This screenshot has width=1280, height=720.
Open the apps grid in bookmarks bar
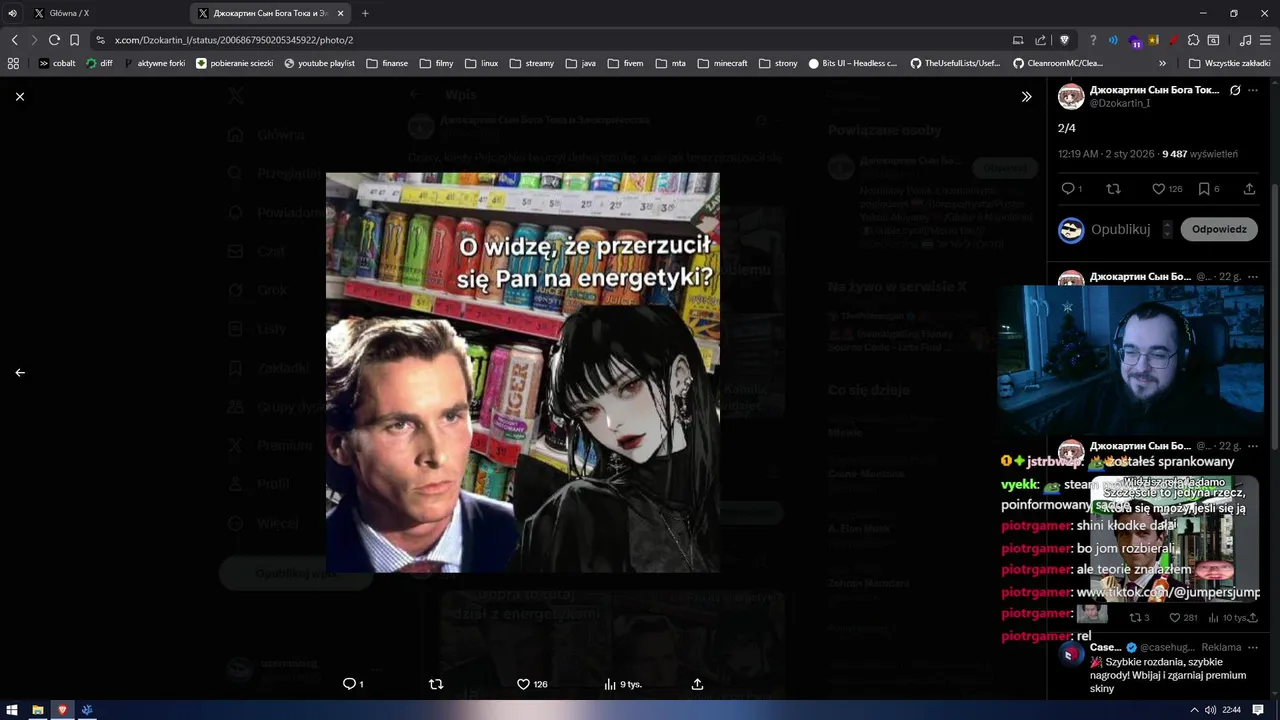(x=13, y=63)
